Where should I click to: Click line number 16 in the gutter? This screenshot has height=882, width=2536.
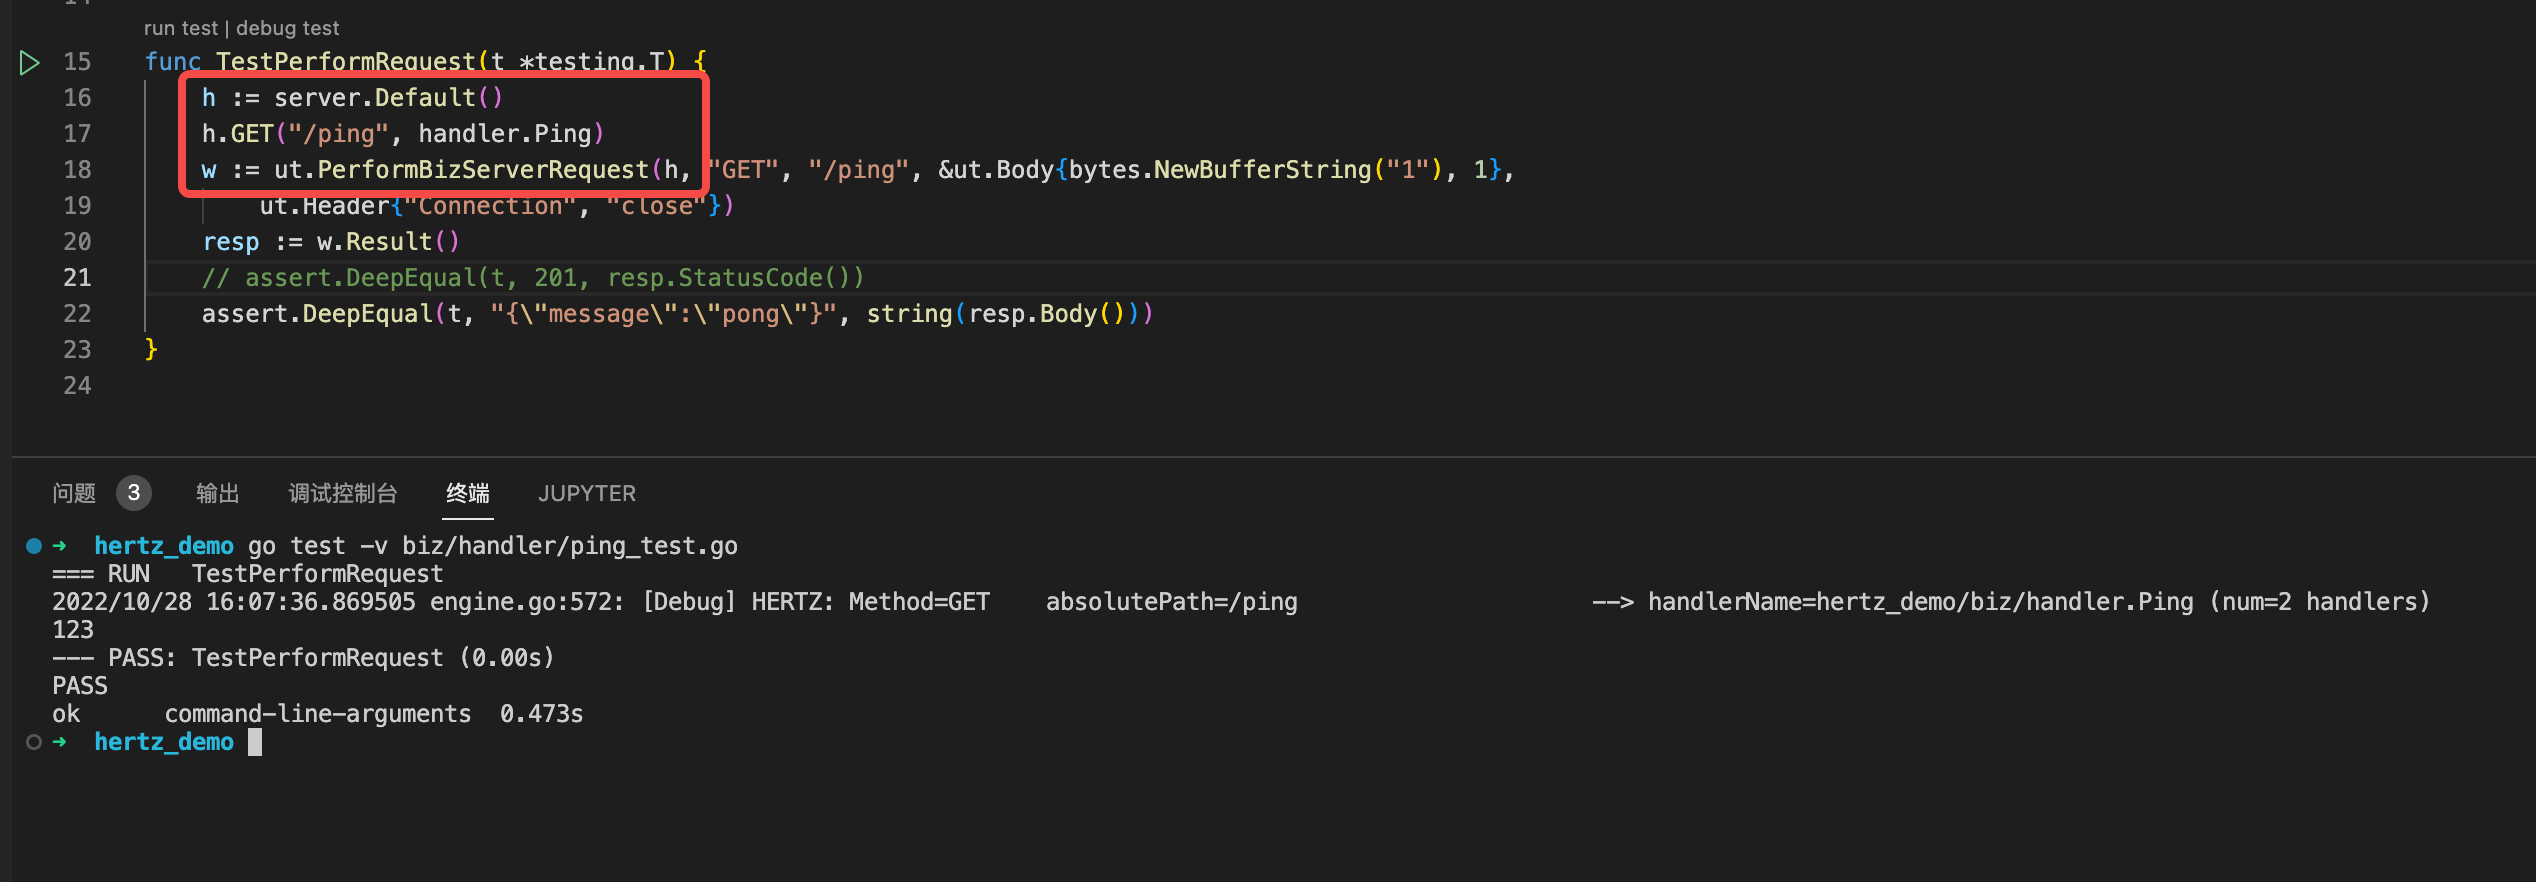77,98
